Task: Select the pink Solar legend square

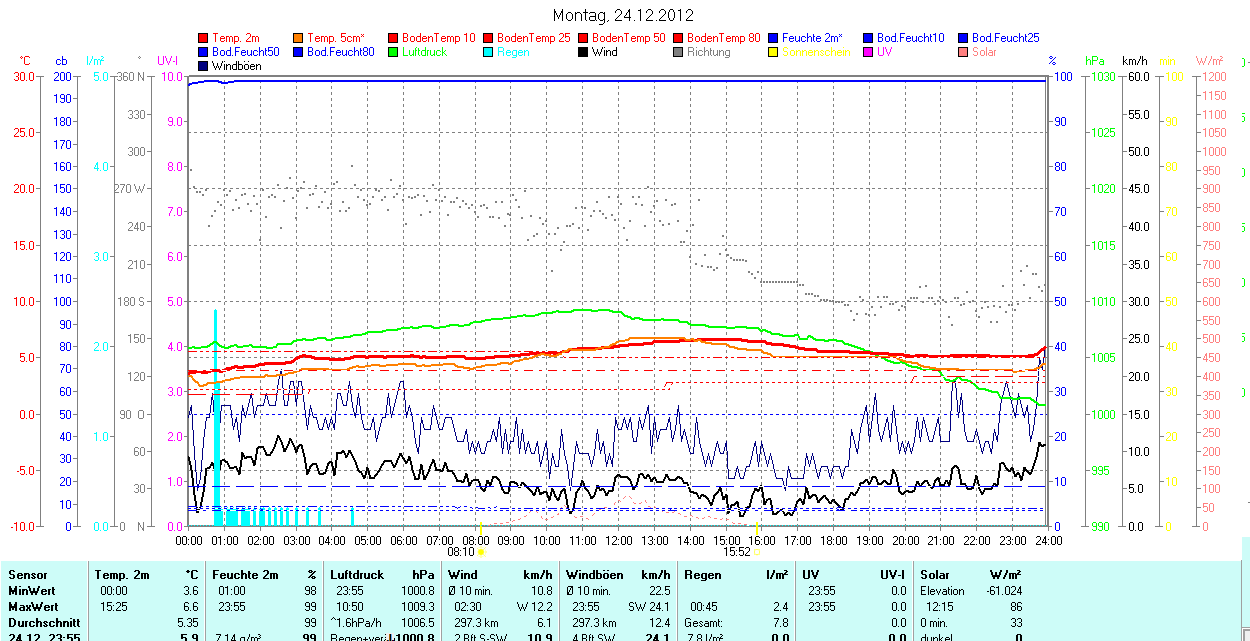Action: click(x=962, y=52)
